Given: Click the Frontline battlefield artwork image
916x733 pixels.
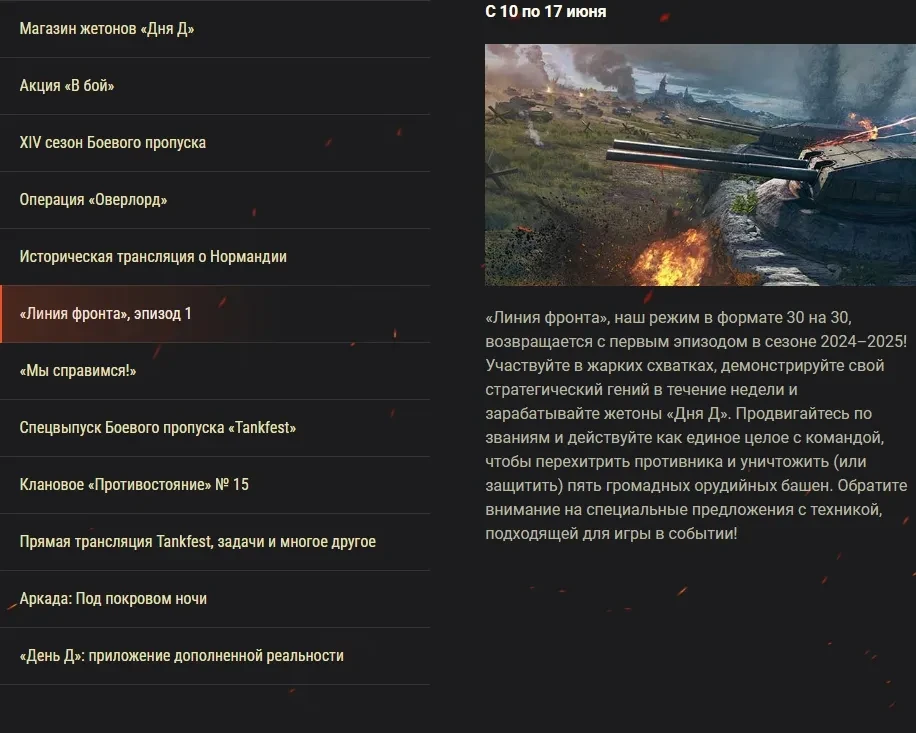Looking at the screenshot, I should click(x=700, y=165).
